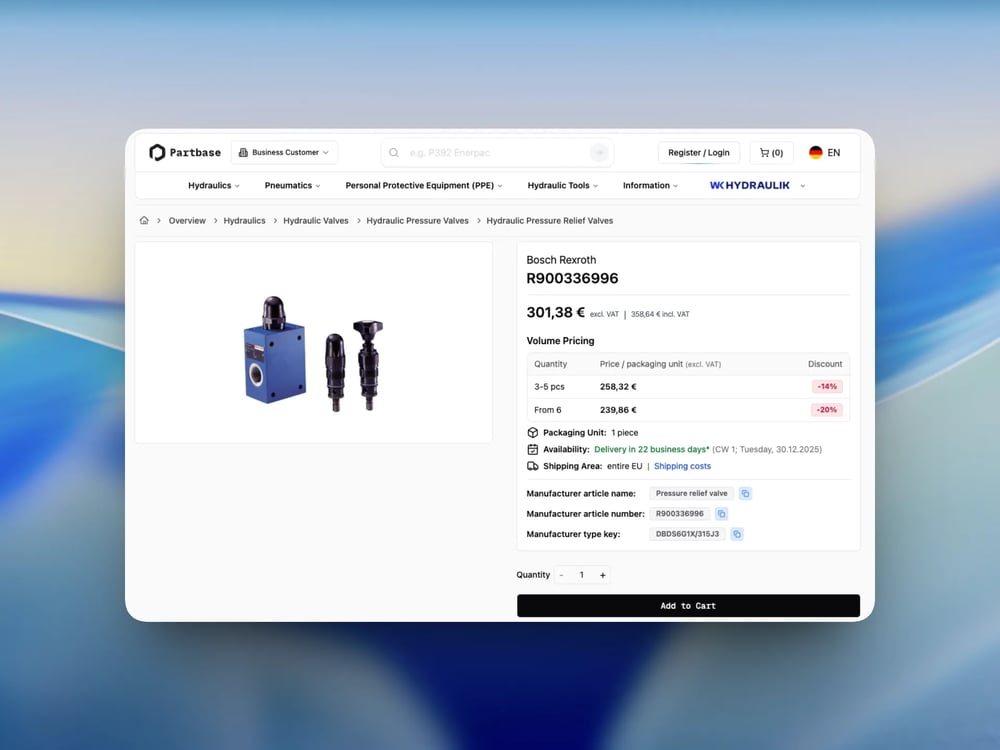1000x750 pixels.
Task: Increase quantity with plus button
Action: (603, 575)
